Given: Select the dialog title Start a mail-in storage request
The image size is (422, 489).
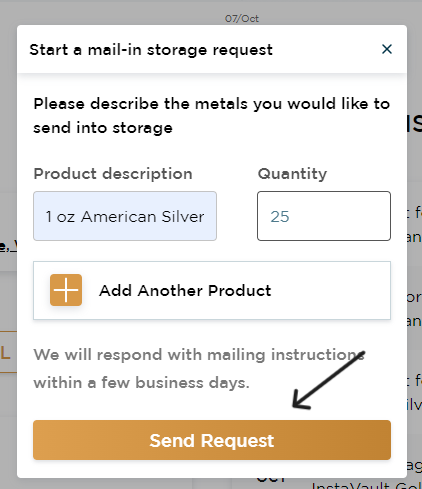Looking at the screenshot, I should 151,50.
